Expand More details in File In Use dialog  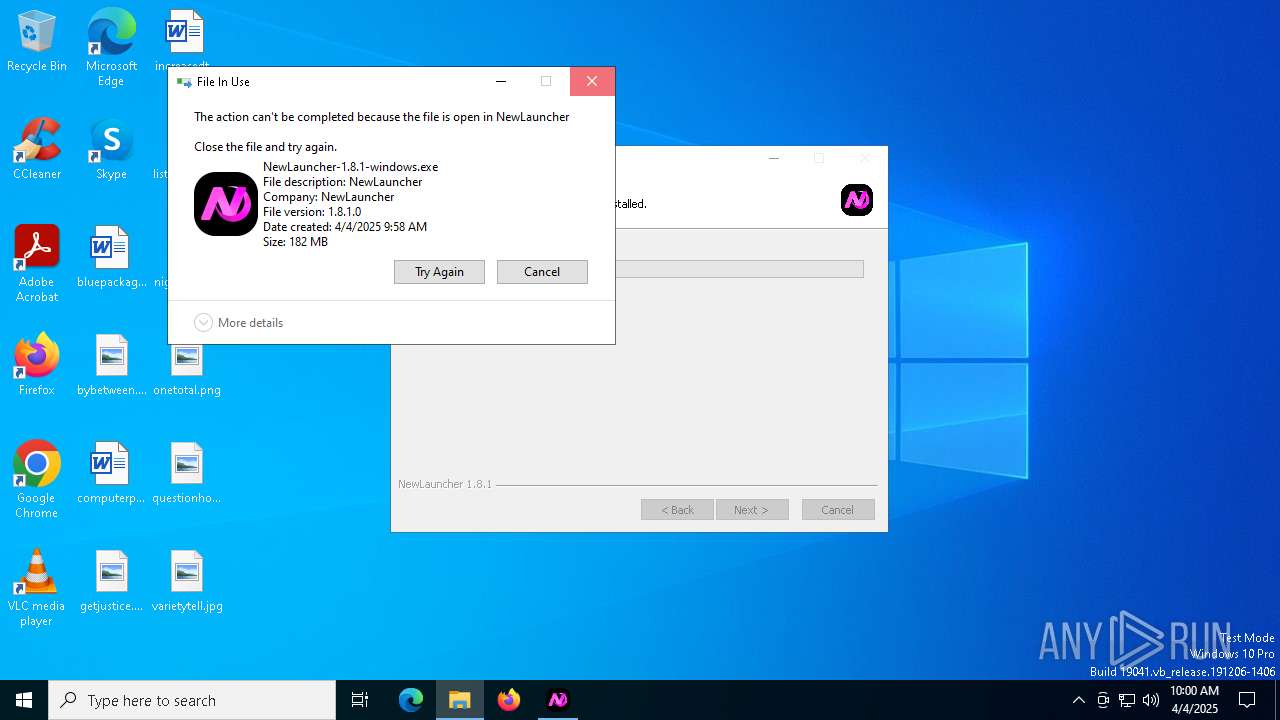pos(239,323)
